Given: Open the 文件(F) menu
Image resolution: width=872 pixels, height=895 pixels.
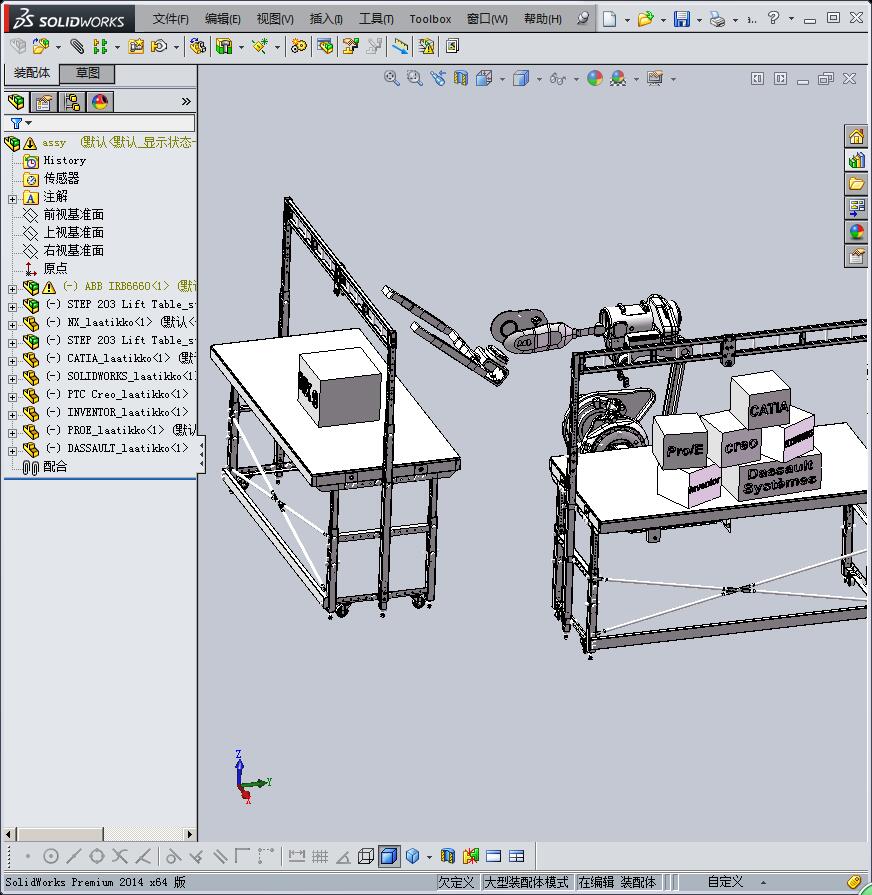Looking at the screenshot, I should pyautogui.click(x=171, y=19).
